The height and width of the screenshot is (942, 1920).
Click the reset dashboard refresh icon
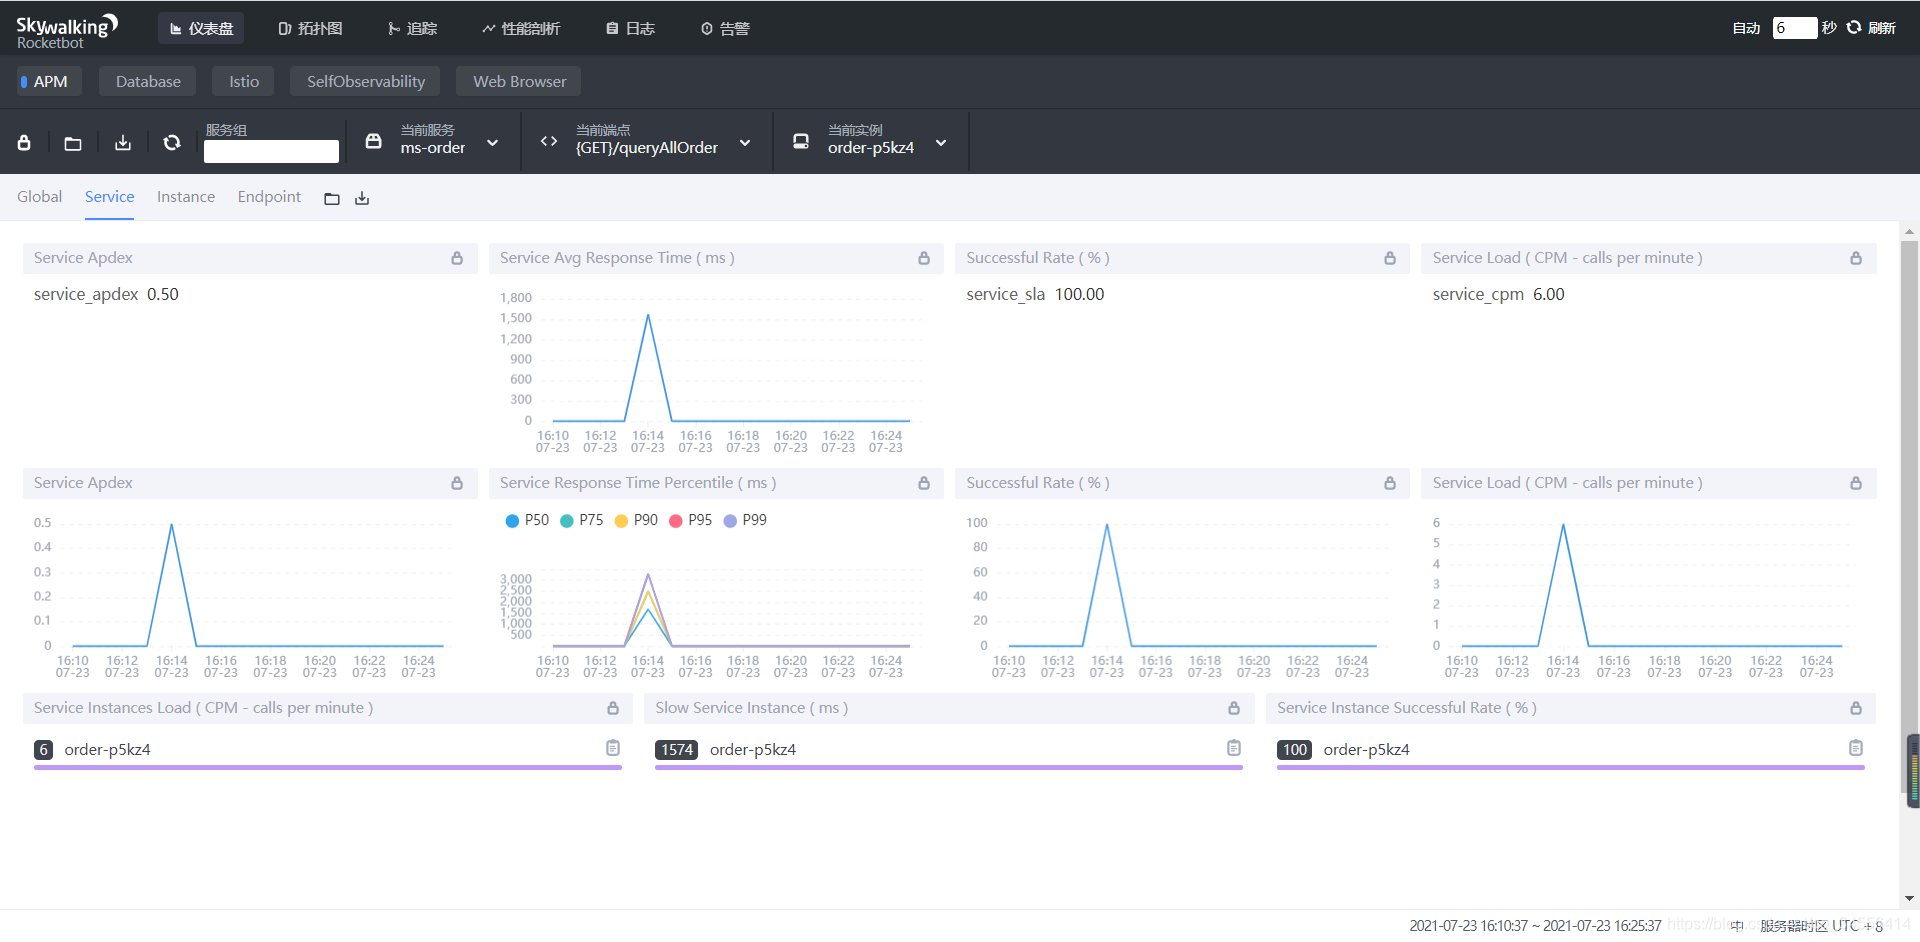(172, 143)
